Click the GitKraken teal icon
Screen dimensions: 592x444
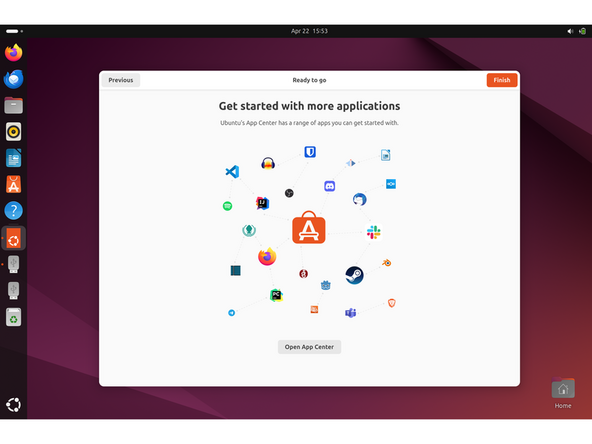coord(249,230)
